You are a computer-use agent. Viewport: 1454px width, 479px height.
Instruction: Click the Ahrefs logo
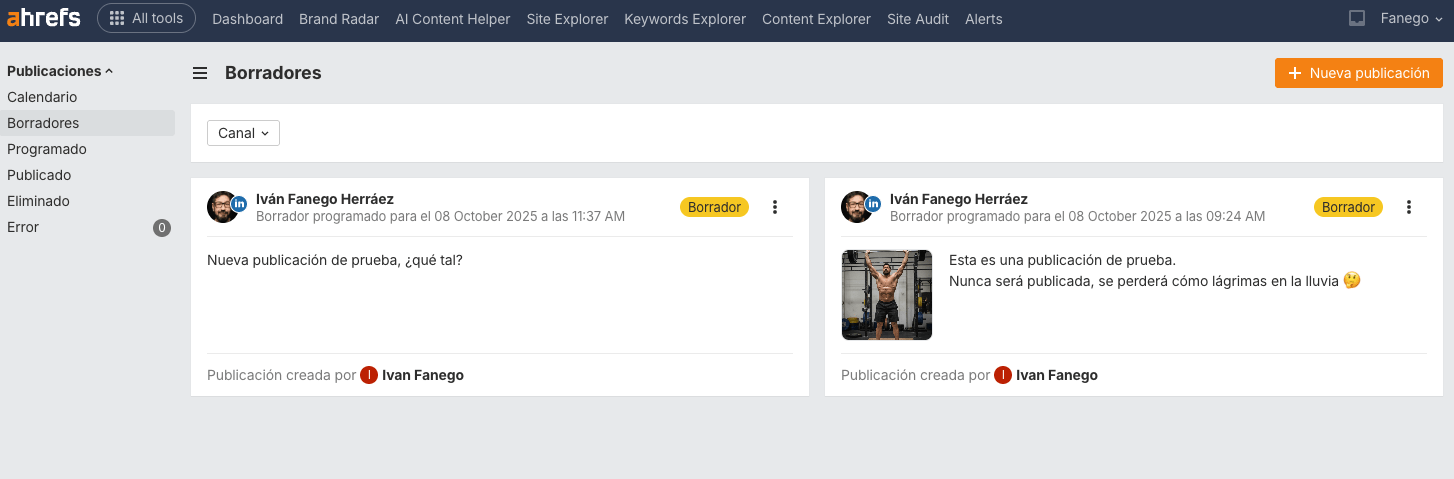[44, 18]
